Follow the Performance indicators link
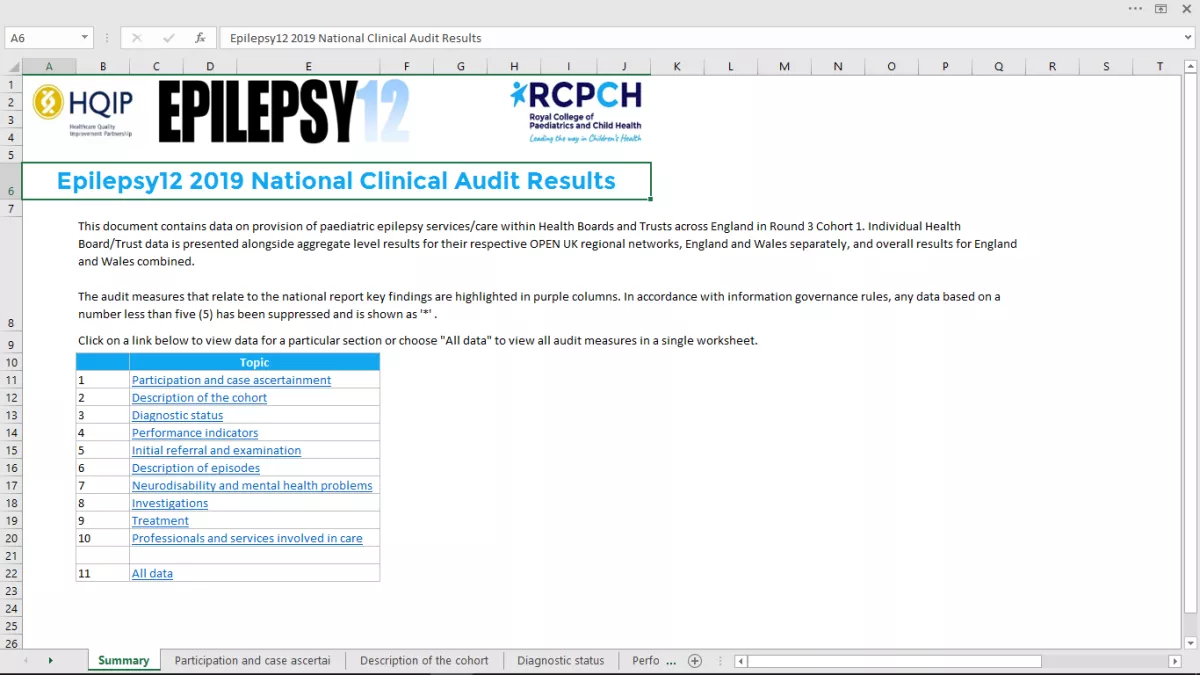This screenshot has height=675, width=1200. coord(194,432)
